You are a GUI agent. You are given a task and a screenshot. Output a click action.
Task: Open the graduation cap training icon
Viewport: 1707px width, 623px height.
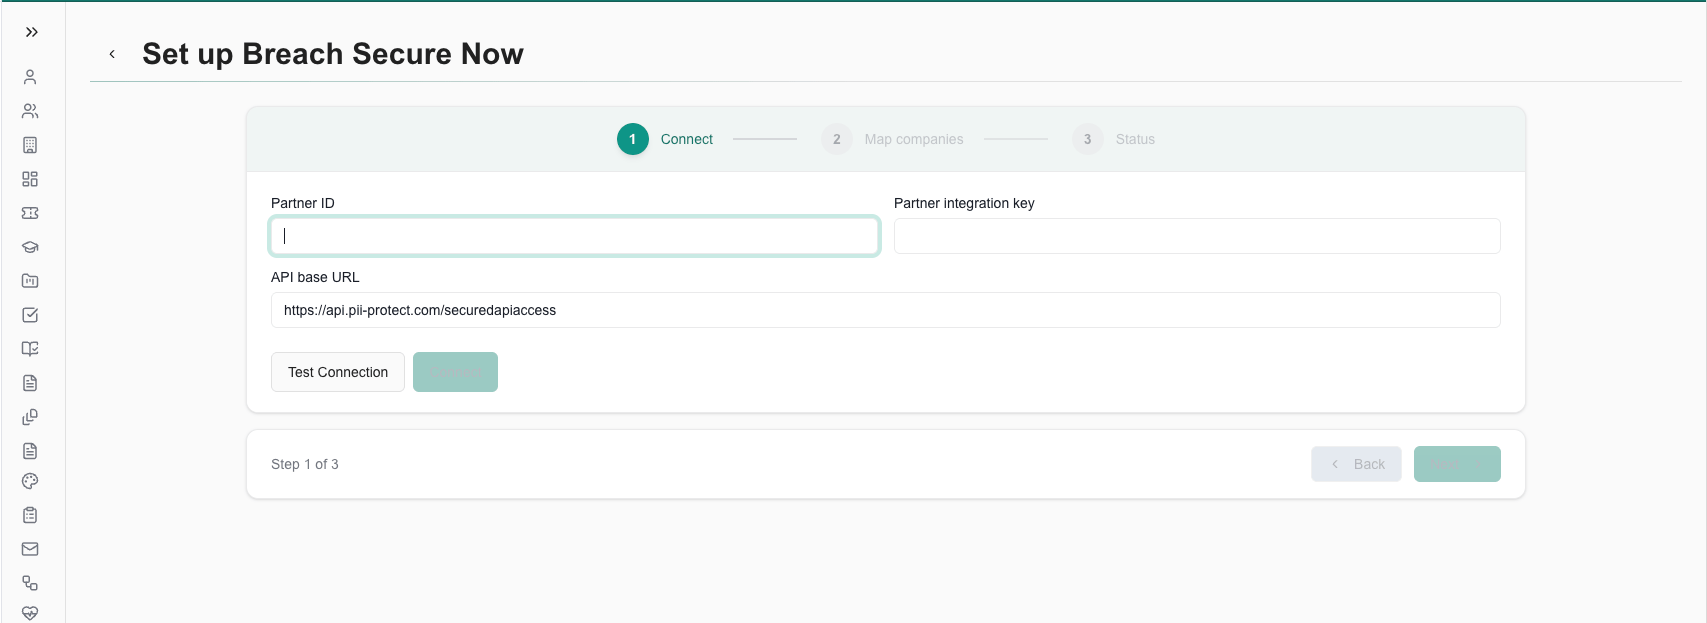pyautogui.click(x=30, y=247)
